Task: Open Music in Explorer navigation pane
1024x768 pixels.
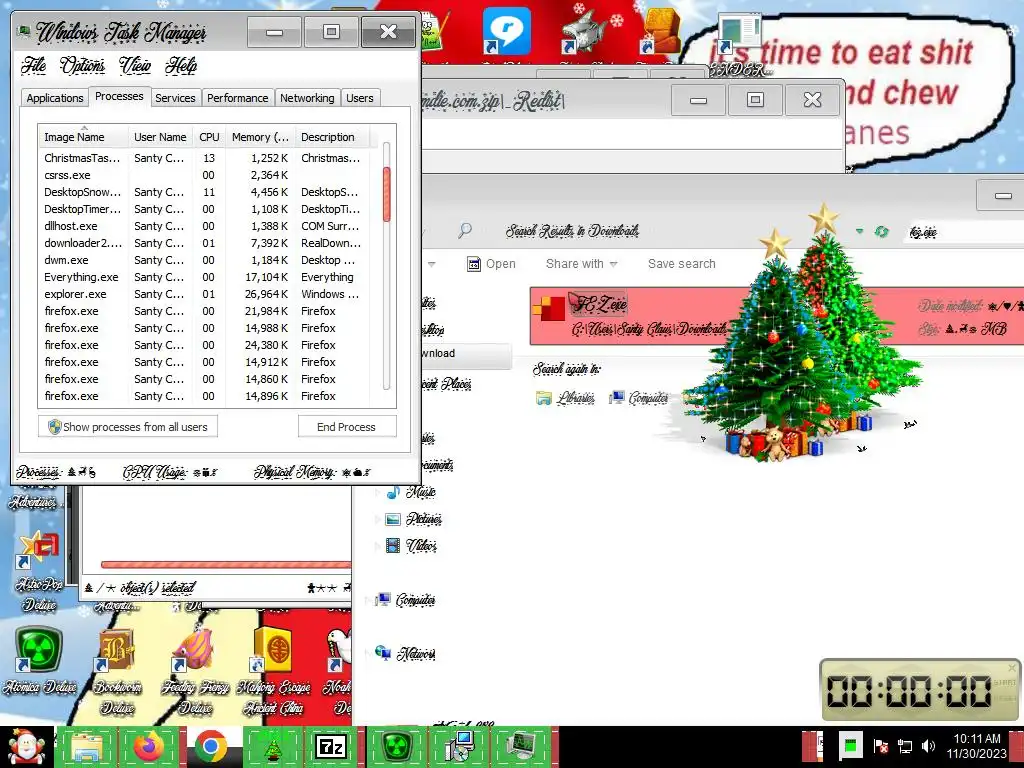Action: pyautogui.click(x=411, y=492)
